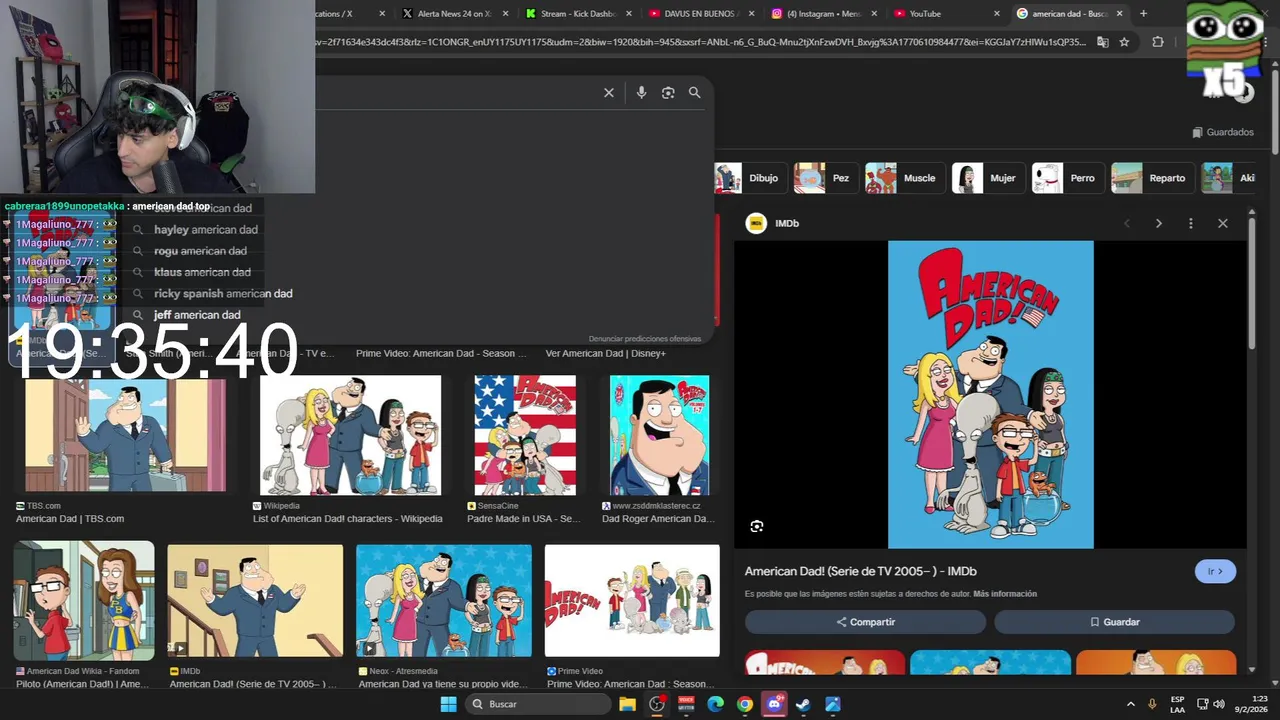Select suggestion hayley american dad
This screenshot has height=720, width=1280.
[206, 229]
